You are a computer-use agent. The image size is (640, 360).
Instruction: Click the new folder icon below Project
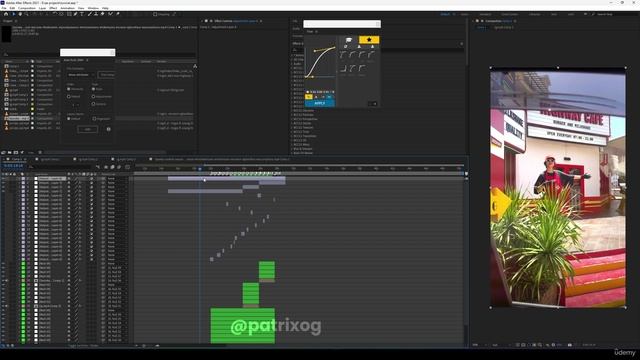pos(10,153)
